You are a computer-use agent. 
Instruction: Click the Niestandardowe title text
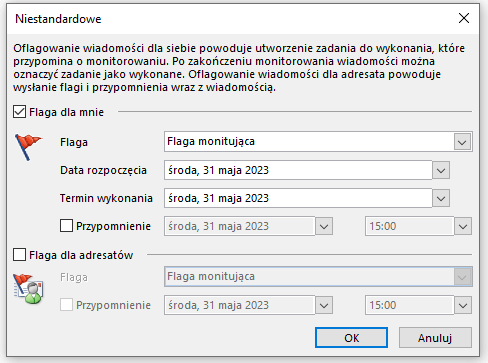click(58, 19)
